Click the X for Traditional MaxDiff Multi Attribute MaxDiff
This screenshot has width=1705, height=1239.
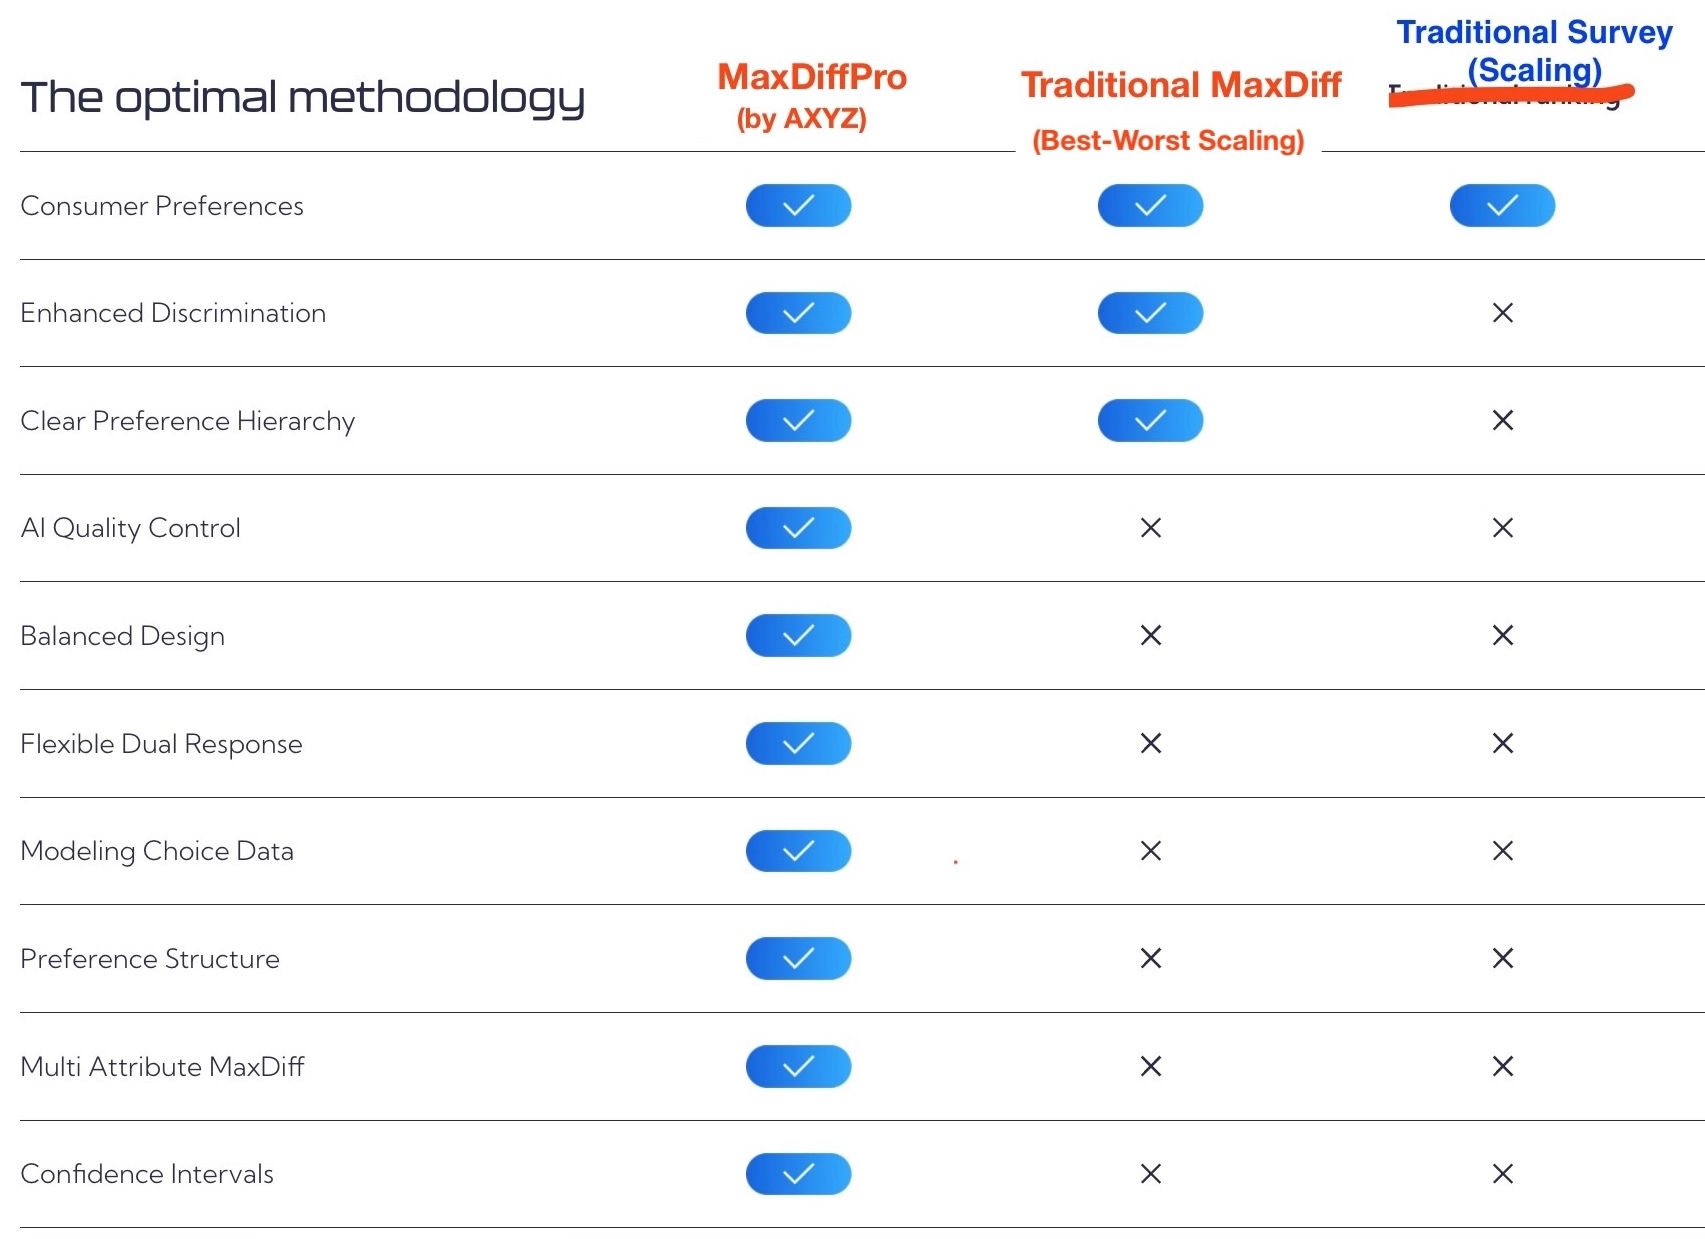[x=1150, y=1066]
